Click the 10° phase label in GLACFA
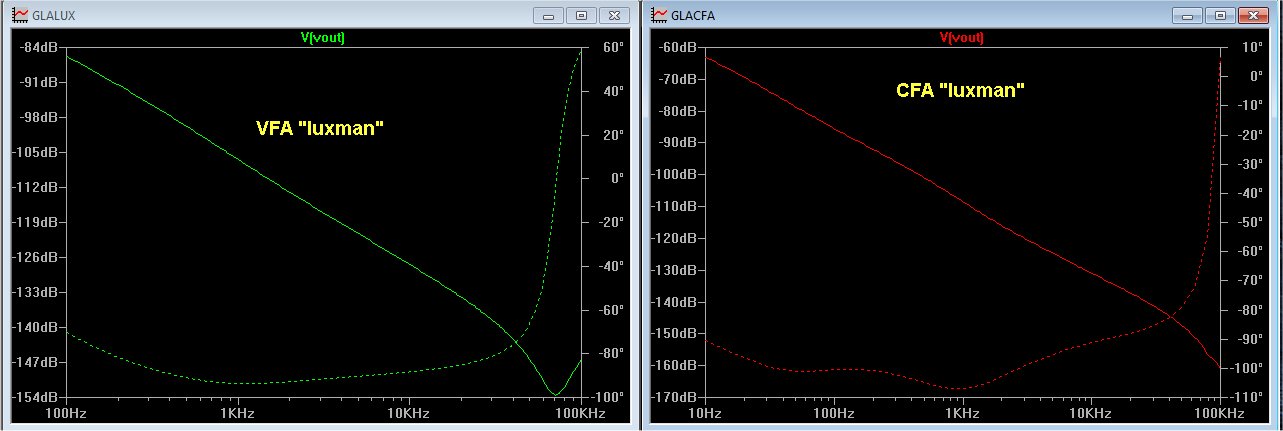Image resolution: width=1283 pixels, height=431 pixels. click(x=1251, y=47)
